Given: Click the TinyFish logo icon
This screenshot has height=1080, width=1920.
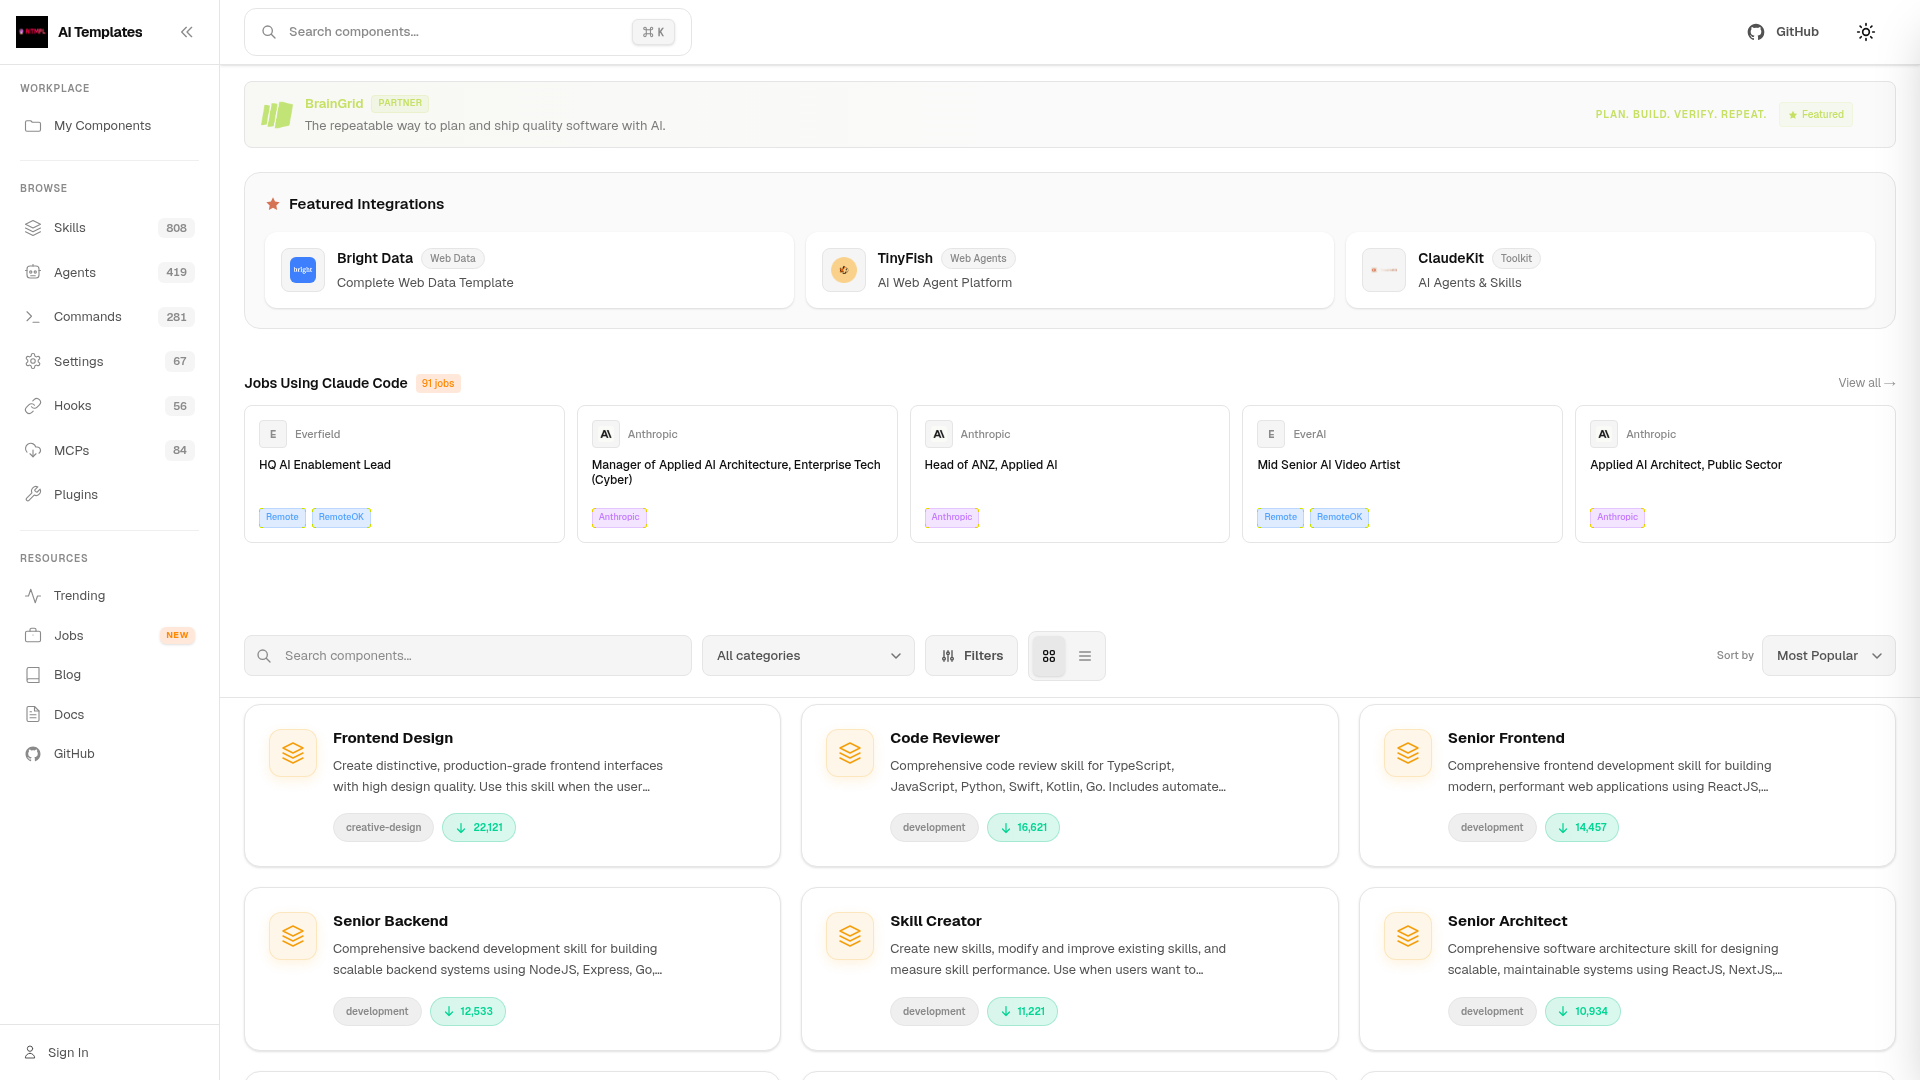Looking at the screenshot, I should click(844, 270).
